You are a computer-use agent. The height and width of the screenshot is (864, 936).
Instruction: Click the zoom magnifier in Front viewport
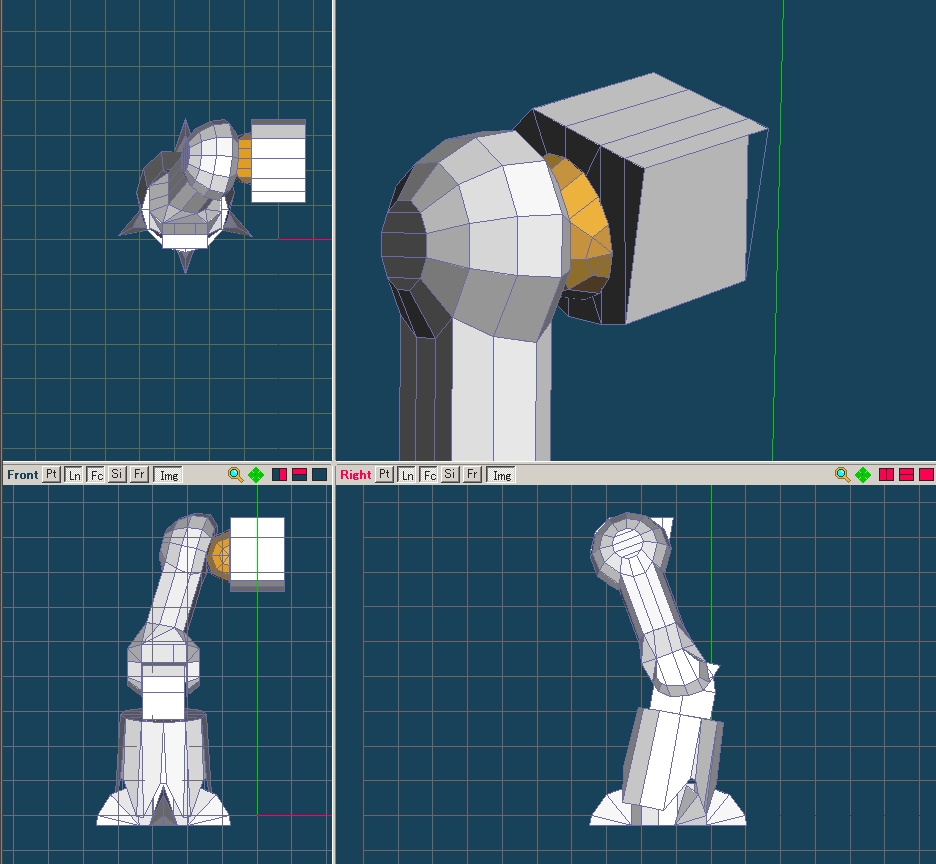235,475
